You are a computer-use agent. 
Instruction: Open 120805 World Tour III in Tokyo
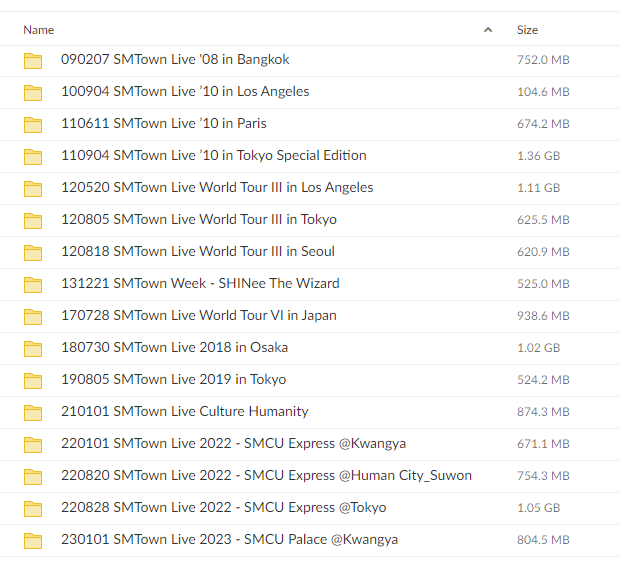(x=199, y=219)
